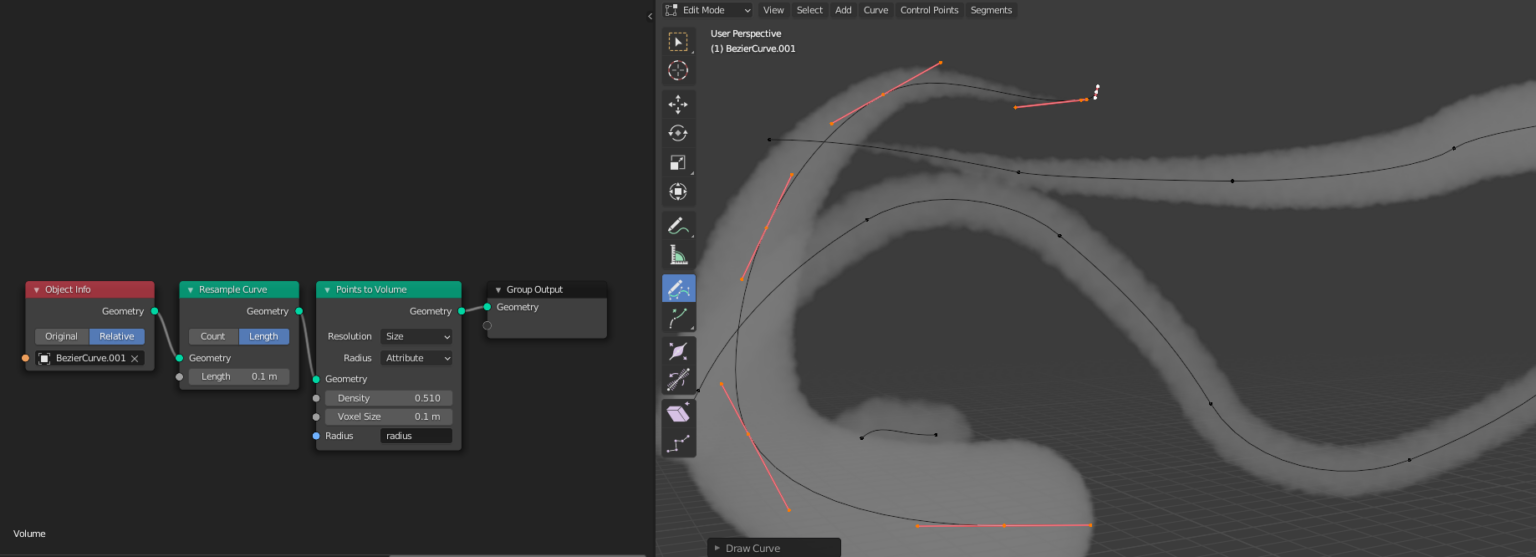The image size is (1536, 557).
Task: Select the Measure tool
Action: (x=678, y=255)
